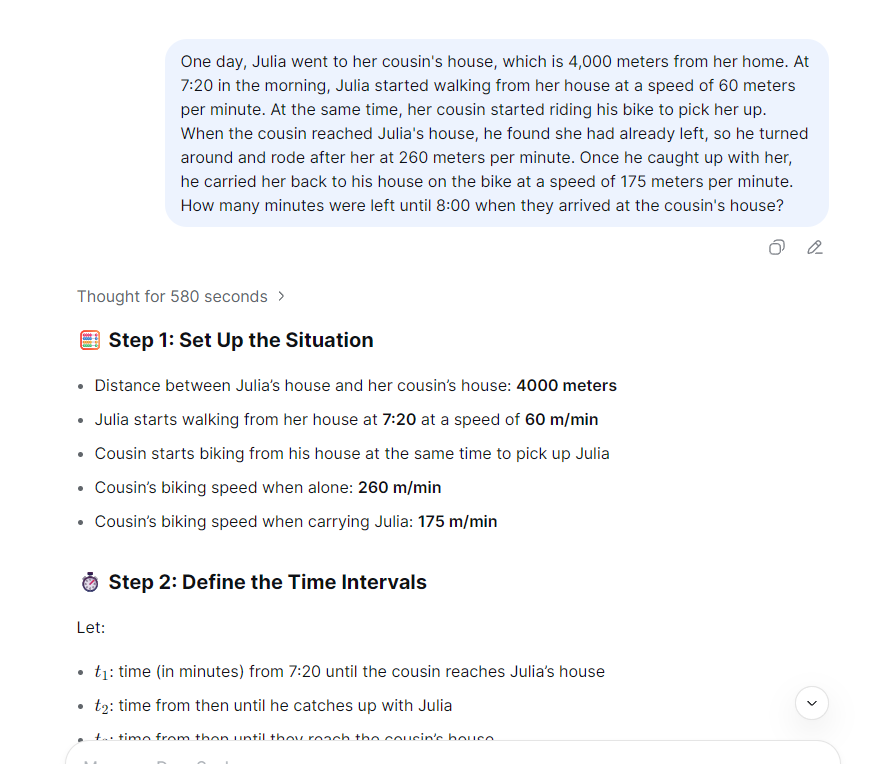Click the scroll-to-bottom chevron button
The width and height of the screenshot is (871, 764).
coord(811,703)
